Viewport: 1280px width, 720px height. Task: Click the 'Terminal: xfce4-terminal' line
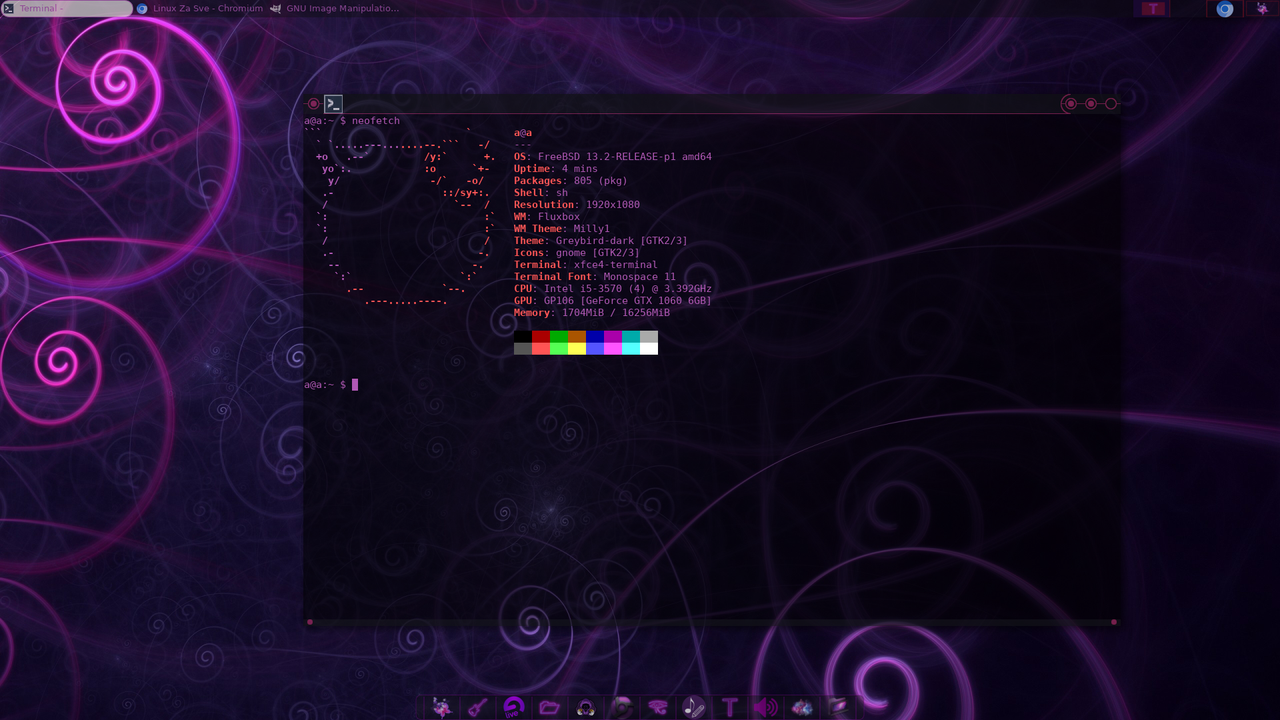586,265
